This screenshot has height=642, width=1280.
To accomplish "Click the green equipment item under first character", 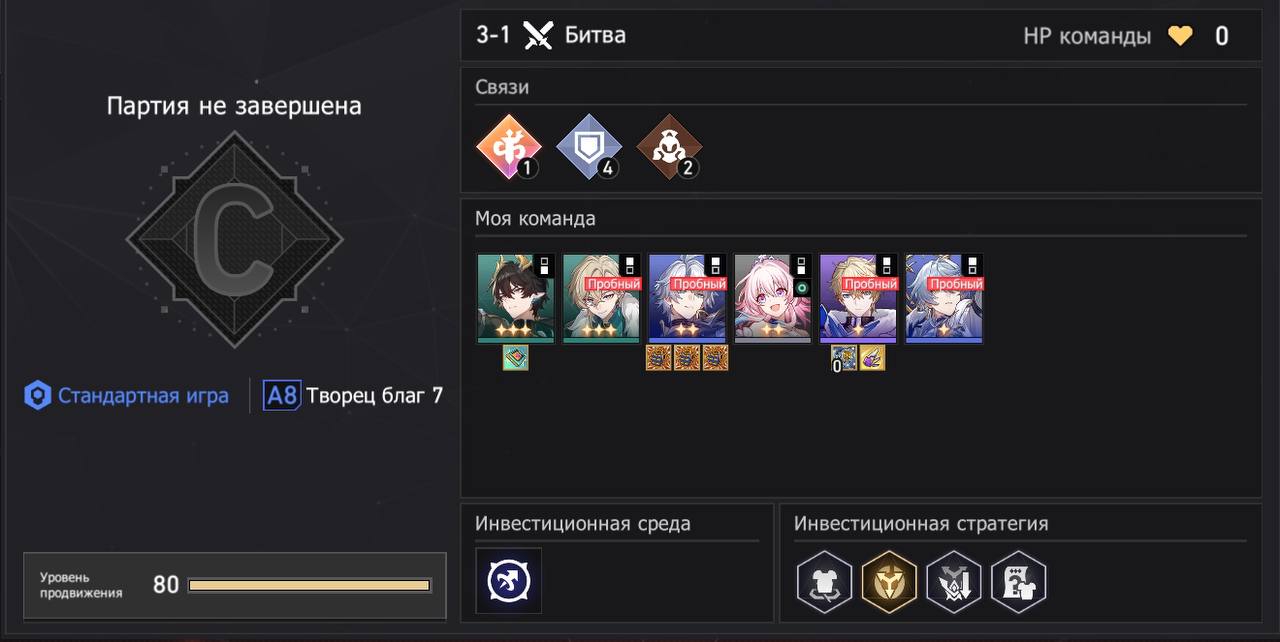I will pos(516,358).
